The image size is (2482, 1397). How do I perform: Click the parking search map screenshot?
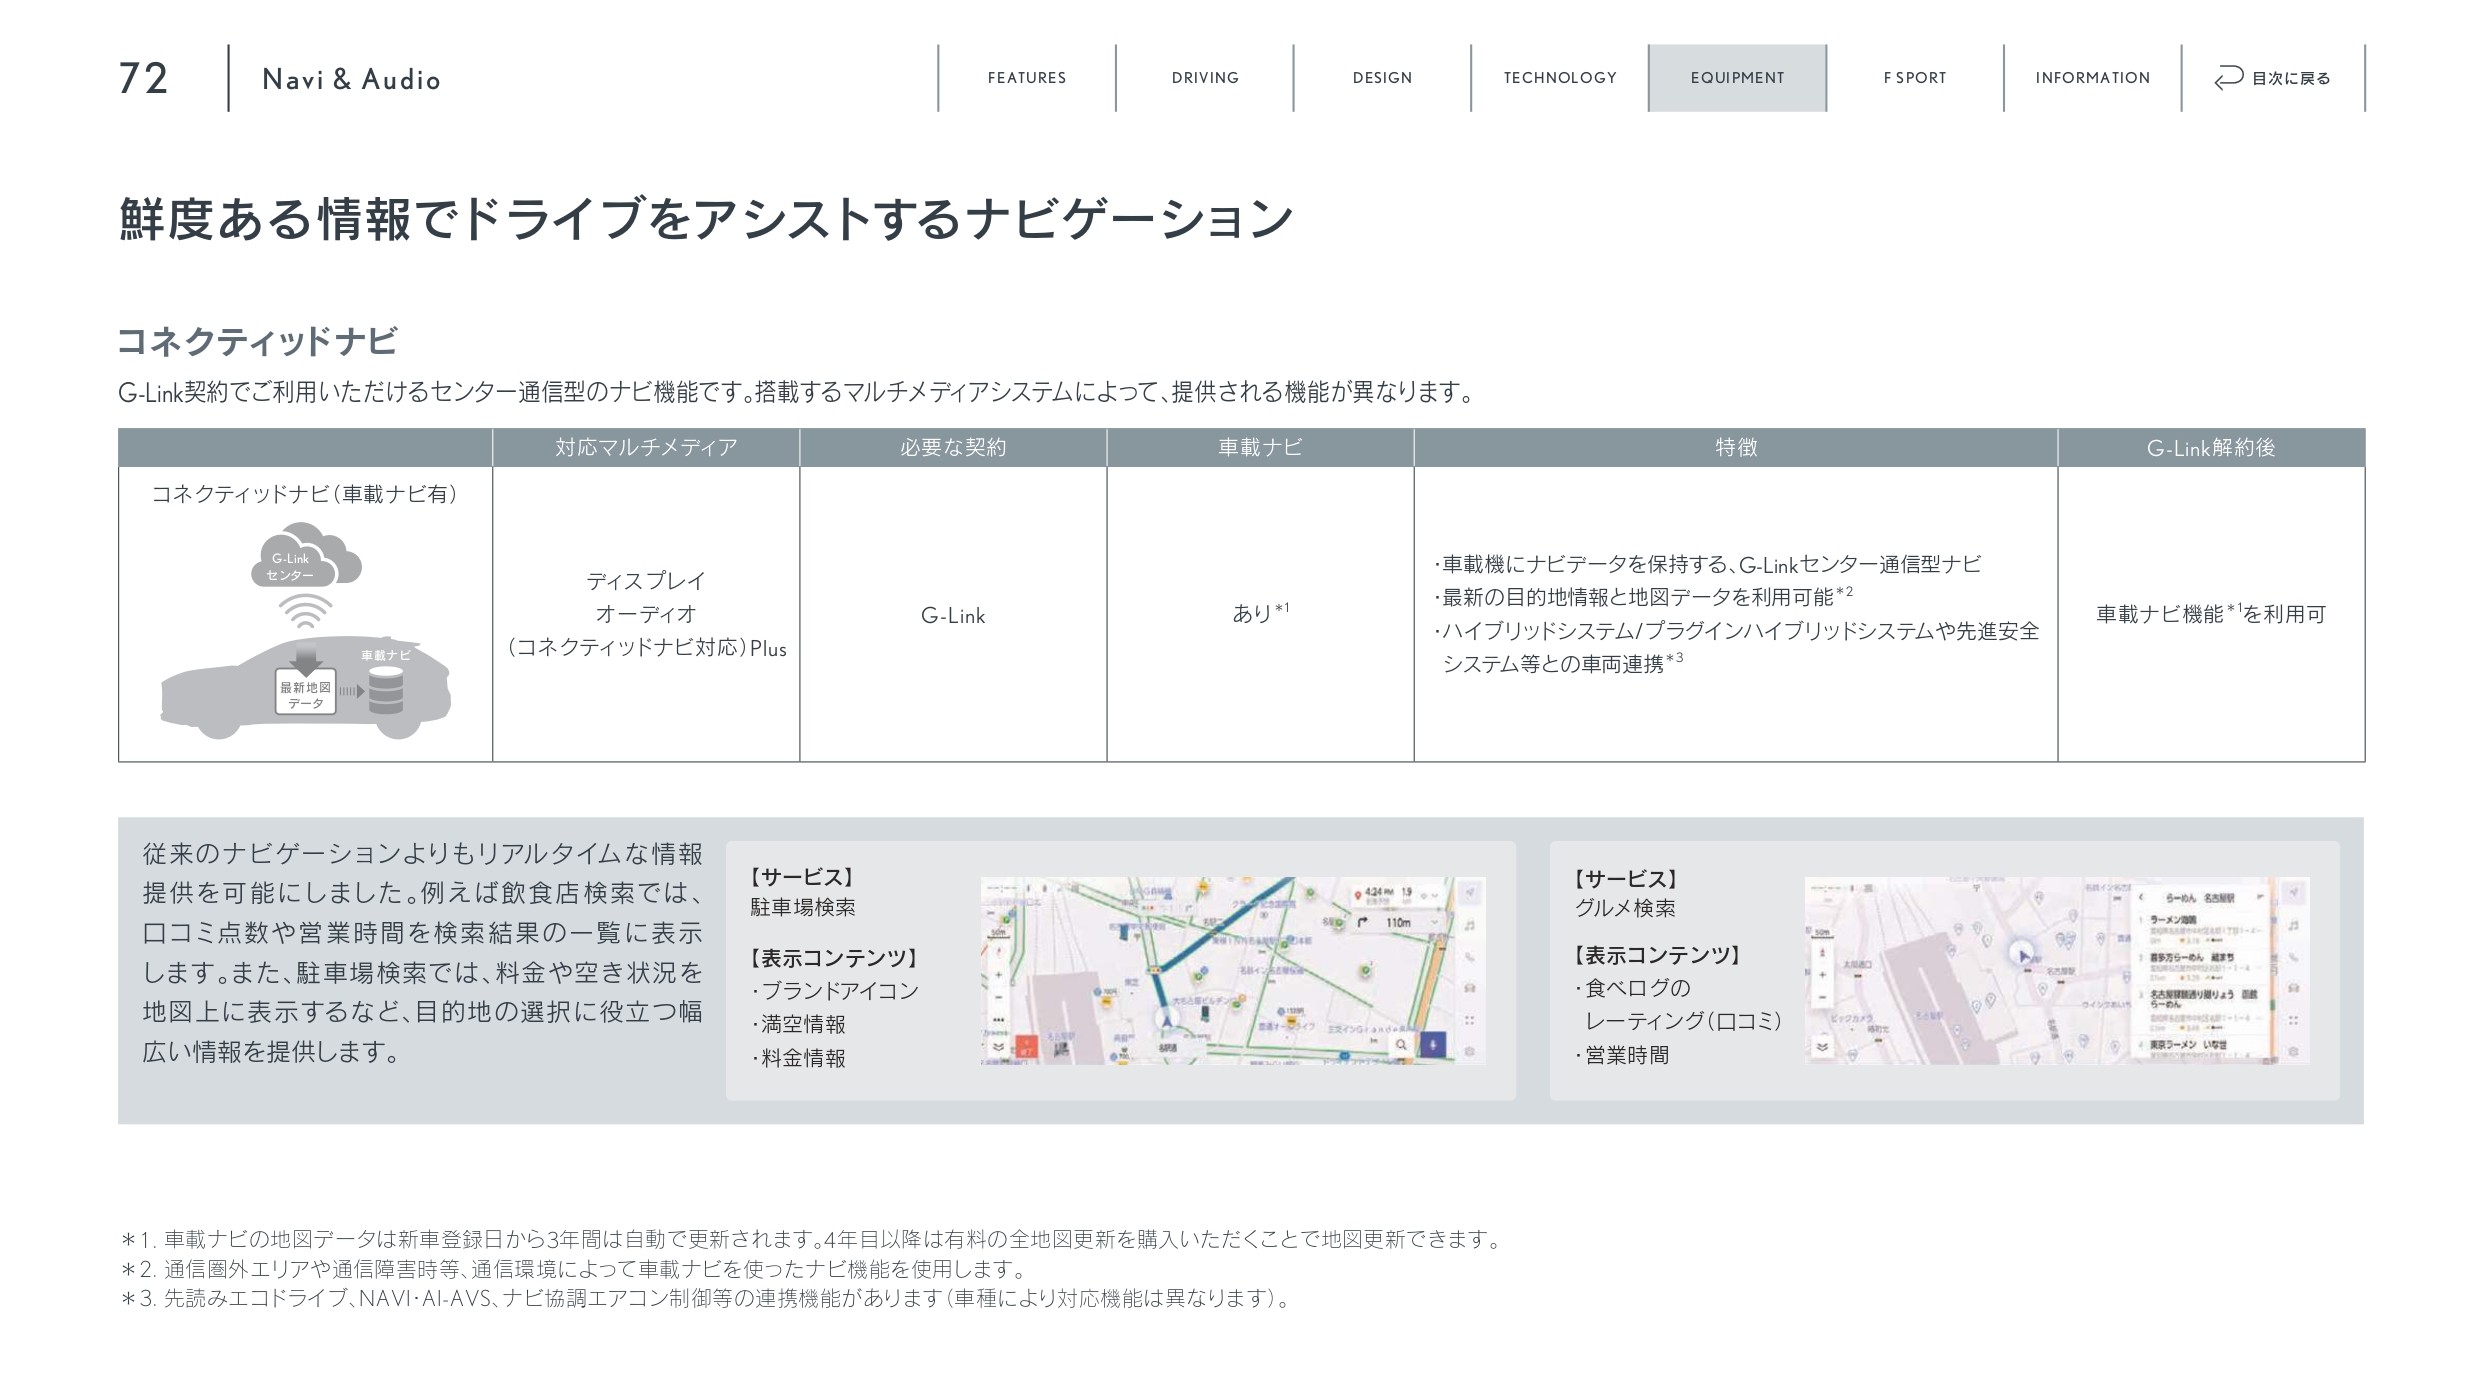click(1232, 970)
